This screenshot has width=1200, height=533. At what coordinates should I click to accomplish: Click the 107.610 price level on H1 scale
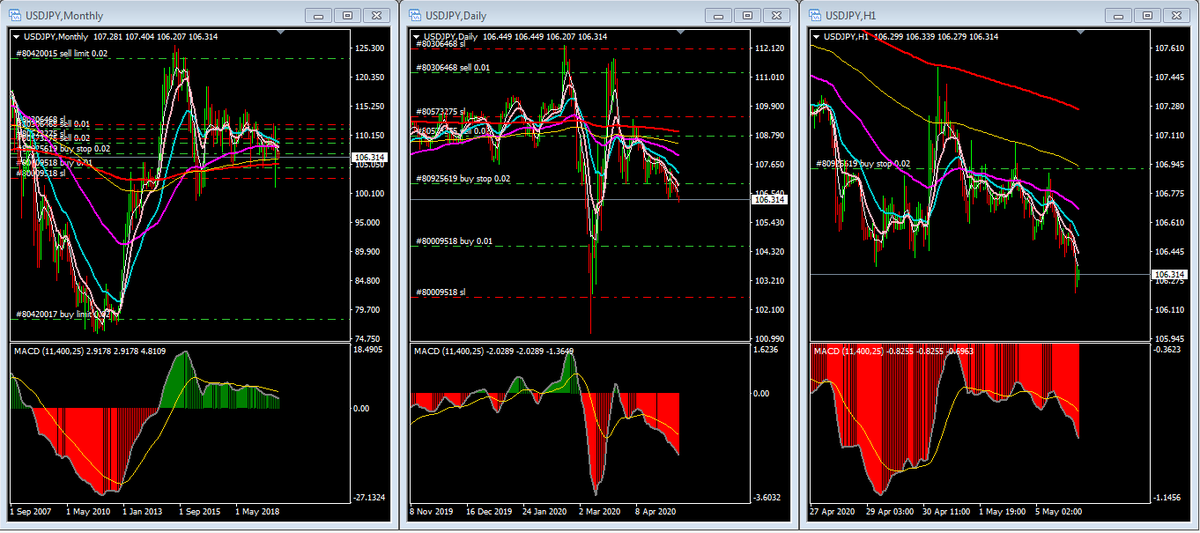click(x=1171, y=48)
